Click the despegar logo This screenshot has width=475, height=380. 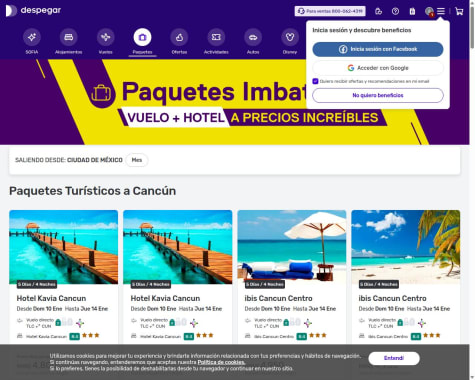pos(33,11)
